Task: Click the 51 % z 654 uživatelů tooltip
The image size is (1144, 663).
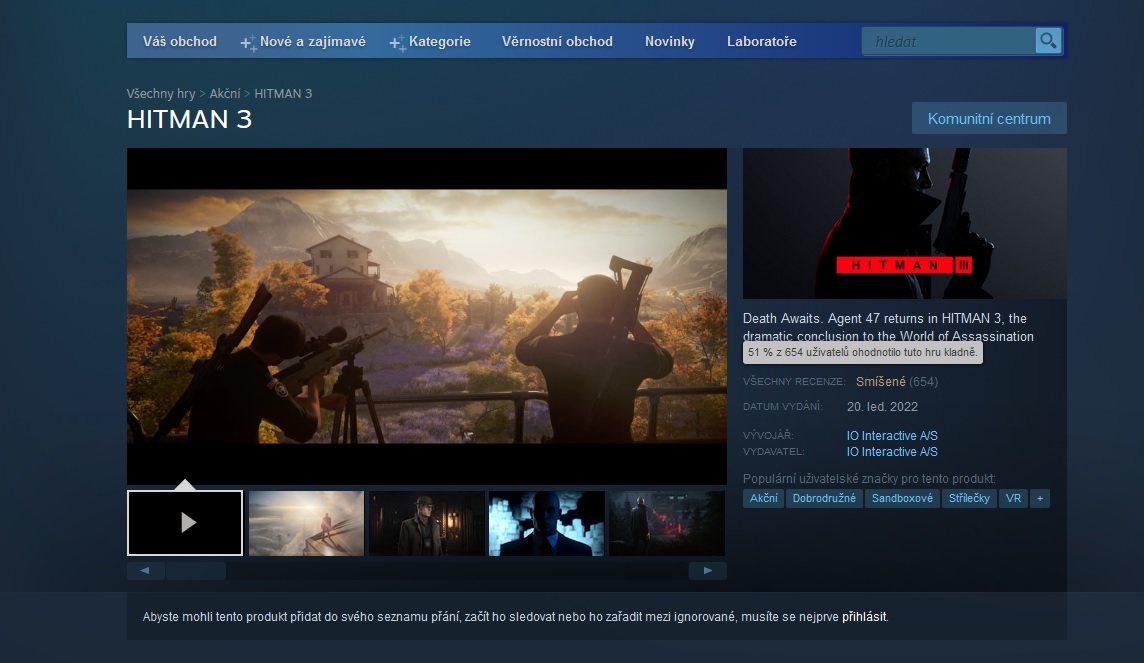Action: tap(862, 352)
